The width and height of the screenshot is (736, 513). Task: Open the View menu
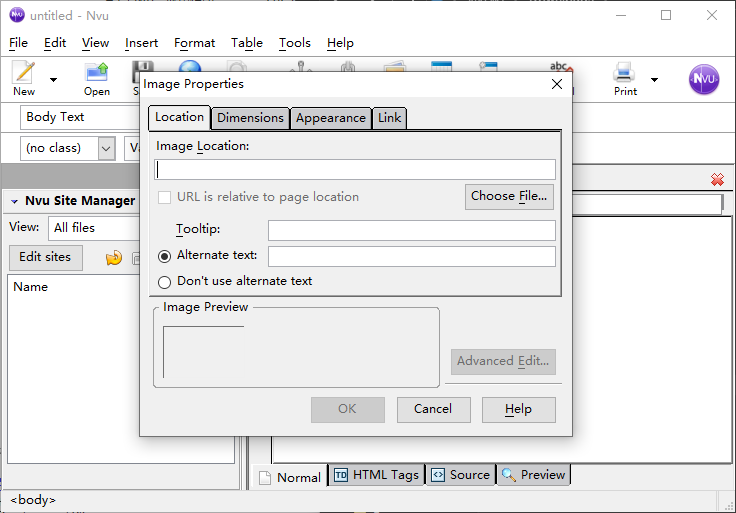coord(95,43)
